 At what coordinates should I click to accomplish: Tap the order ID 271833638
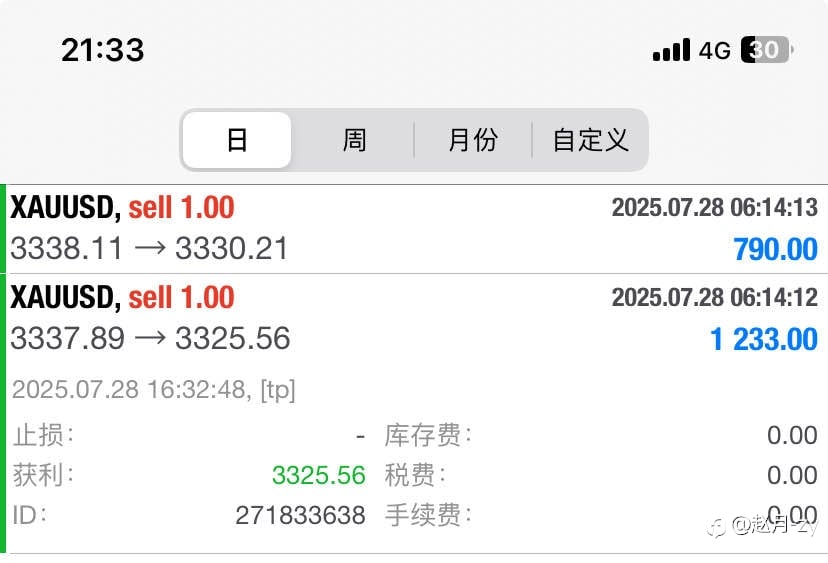(x=300, y=515)
